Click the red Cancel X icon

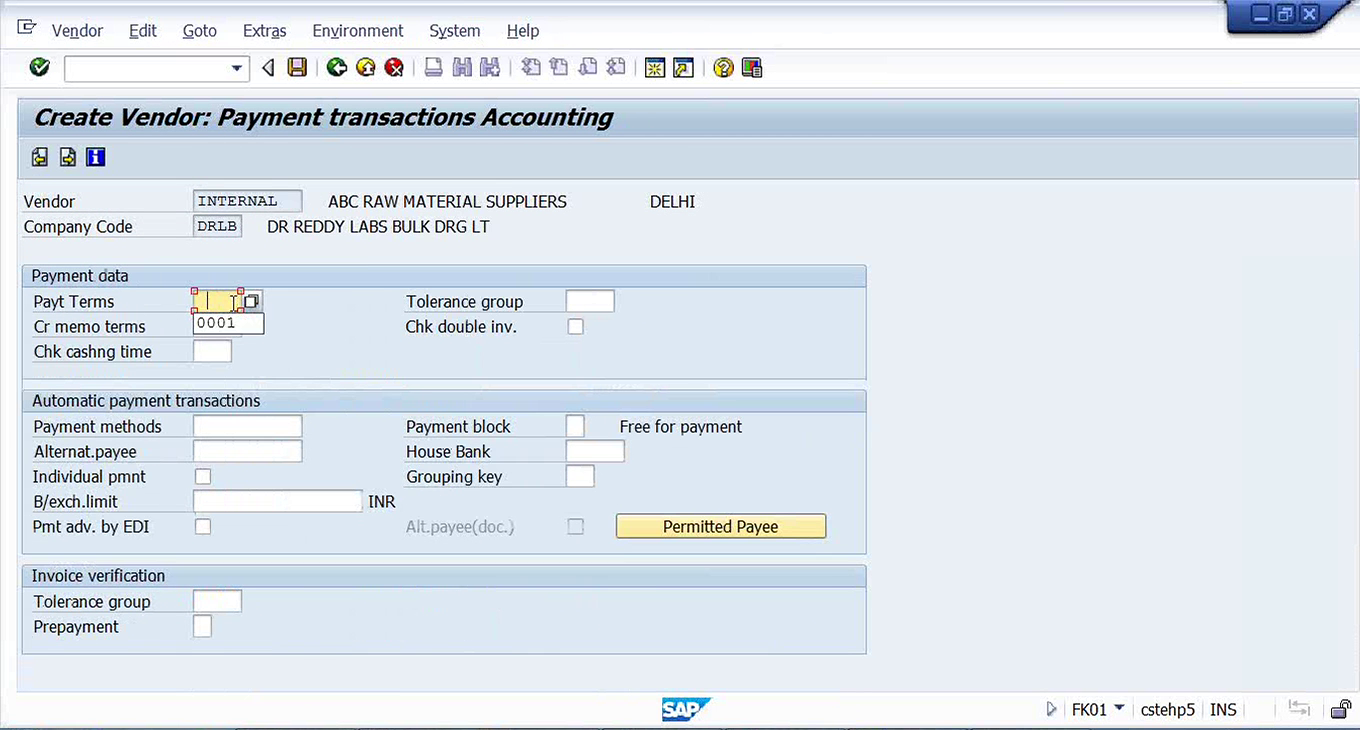coord(395,68)
